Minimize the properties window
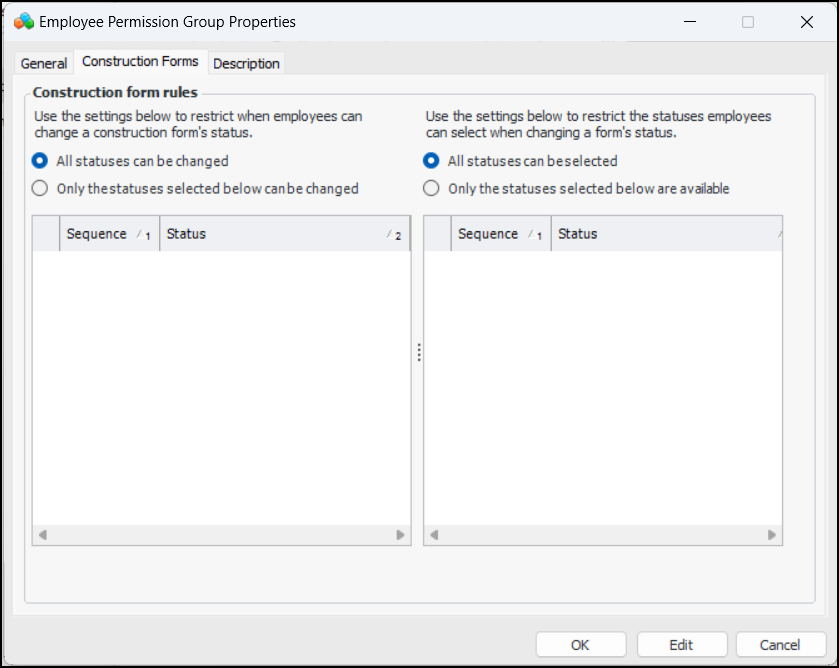This screenshot has width=839, height=668. point(689,22)
